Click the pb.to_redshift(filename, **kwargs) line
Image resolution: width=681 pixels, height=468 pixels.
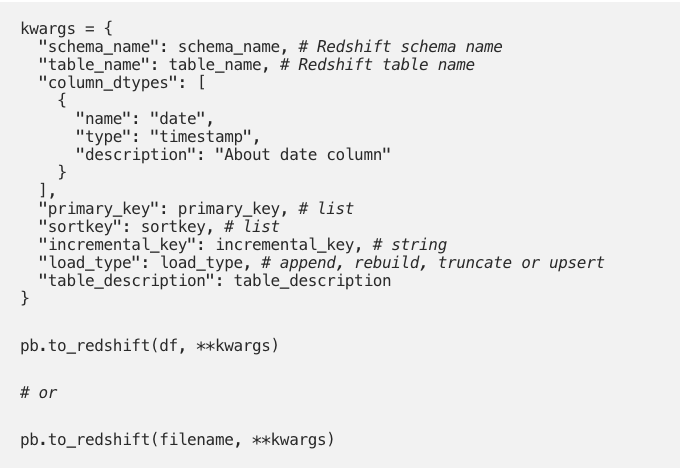coord(176,438)
